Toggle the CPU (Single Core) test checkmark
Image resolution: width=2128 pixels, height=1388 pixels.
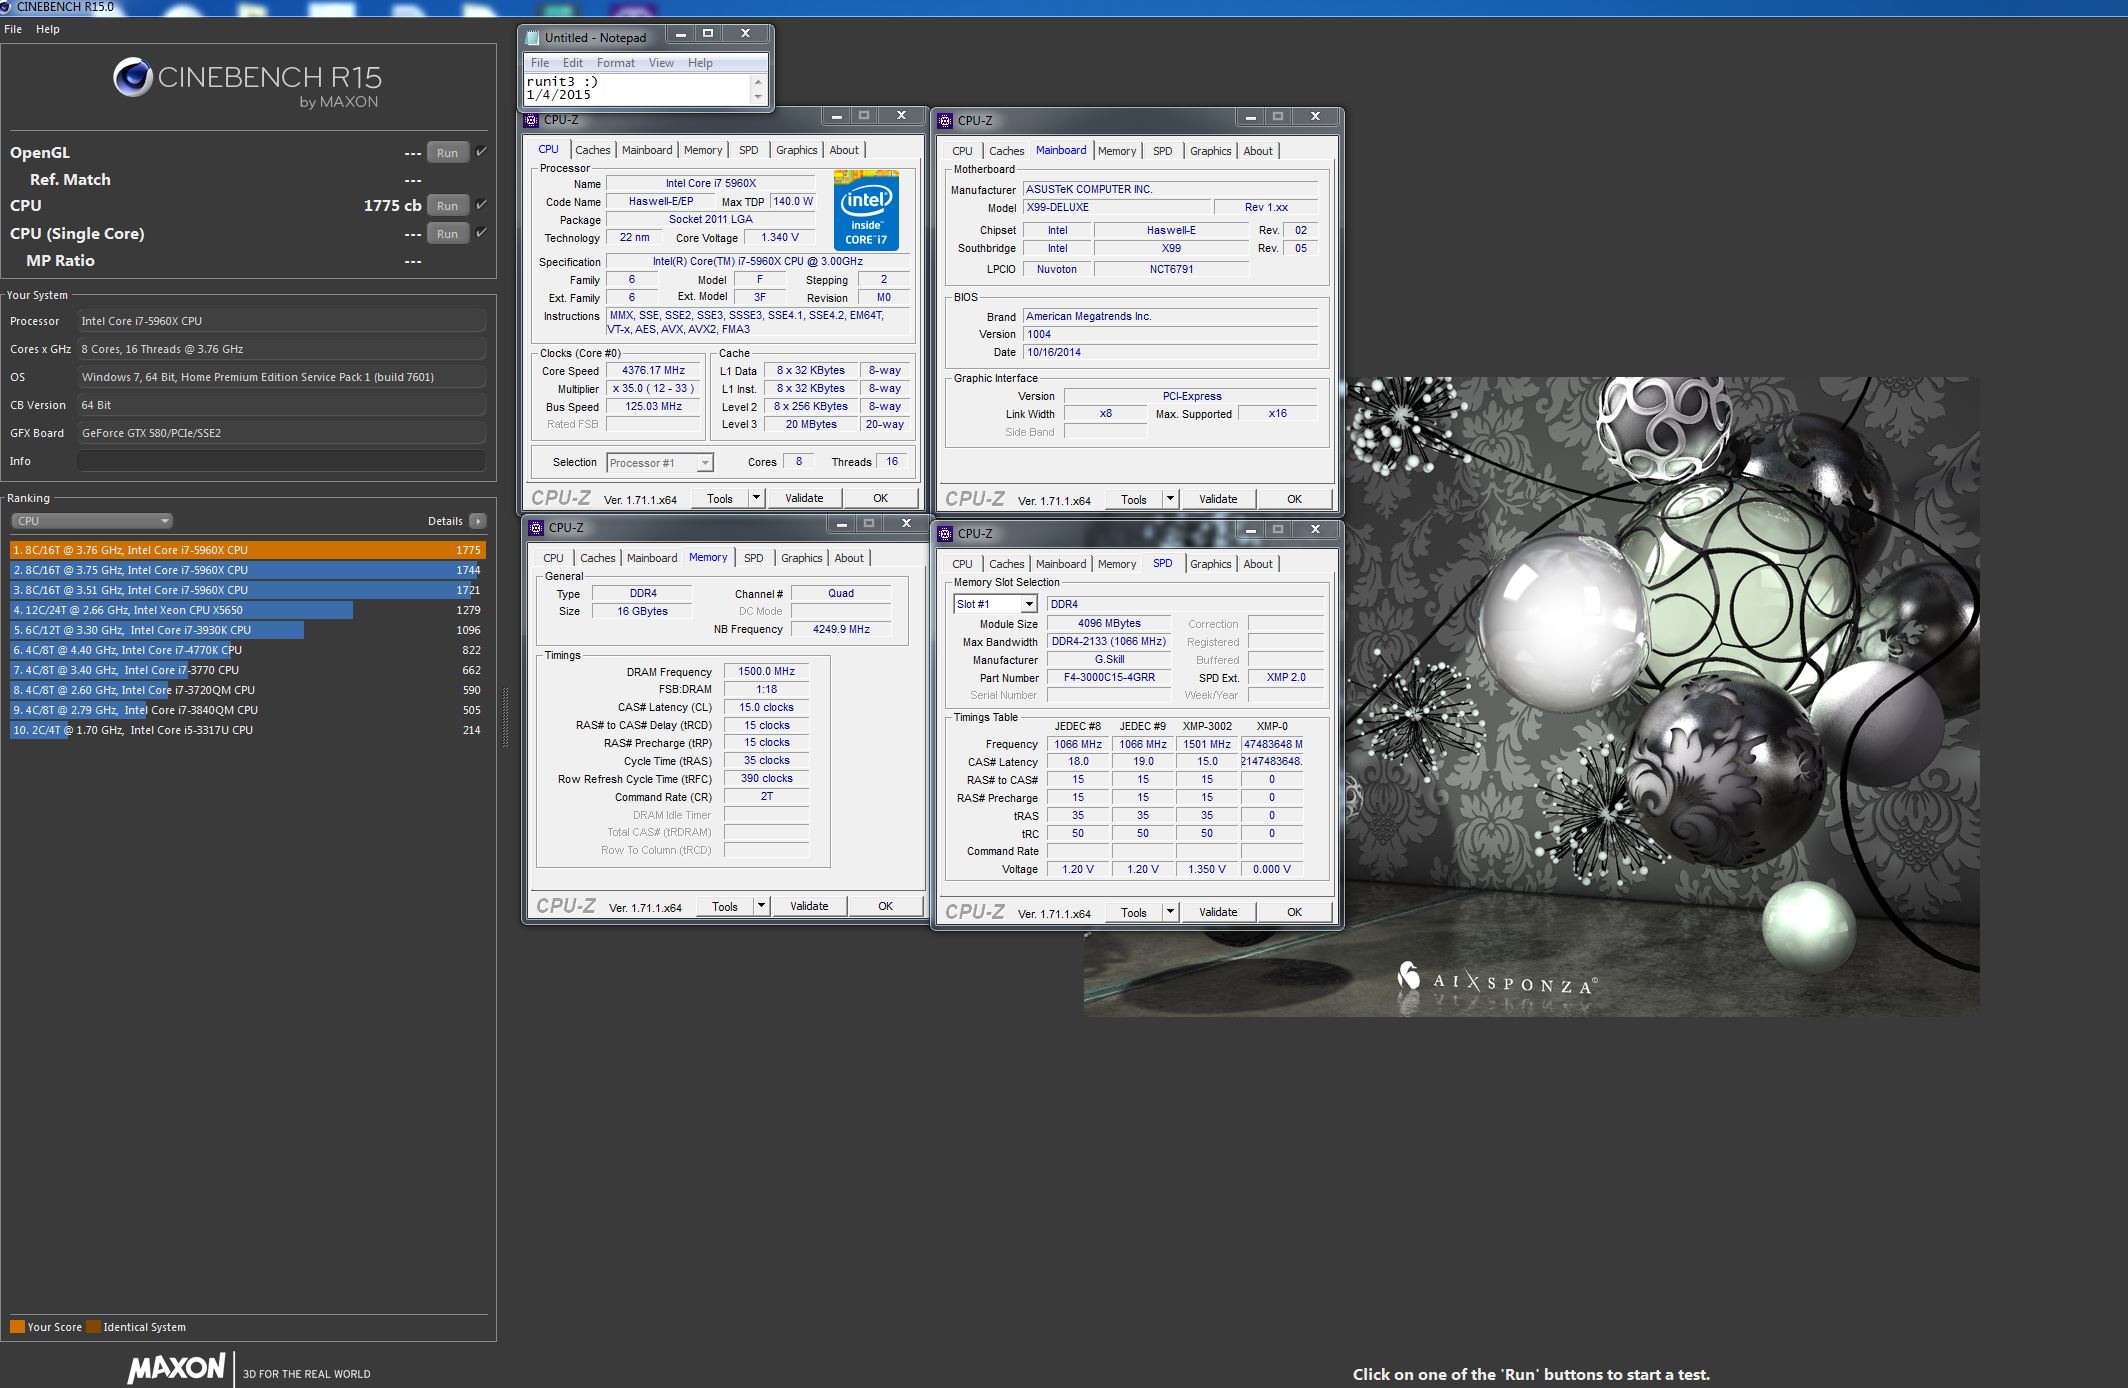click(x=482, y=233)
